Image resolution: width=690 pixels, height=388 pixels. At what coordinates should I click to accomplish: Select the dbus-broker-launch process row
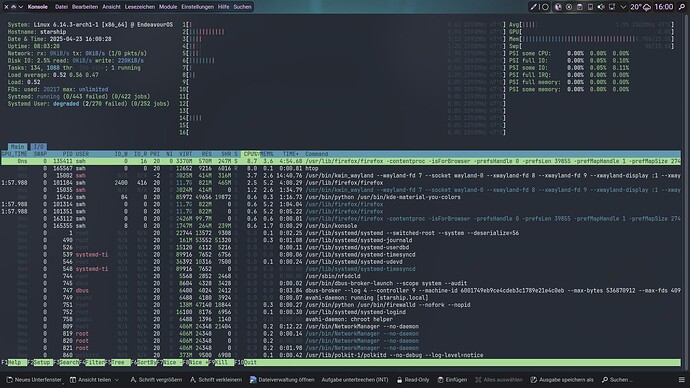tap(341, 283)
